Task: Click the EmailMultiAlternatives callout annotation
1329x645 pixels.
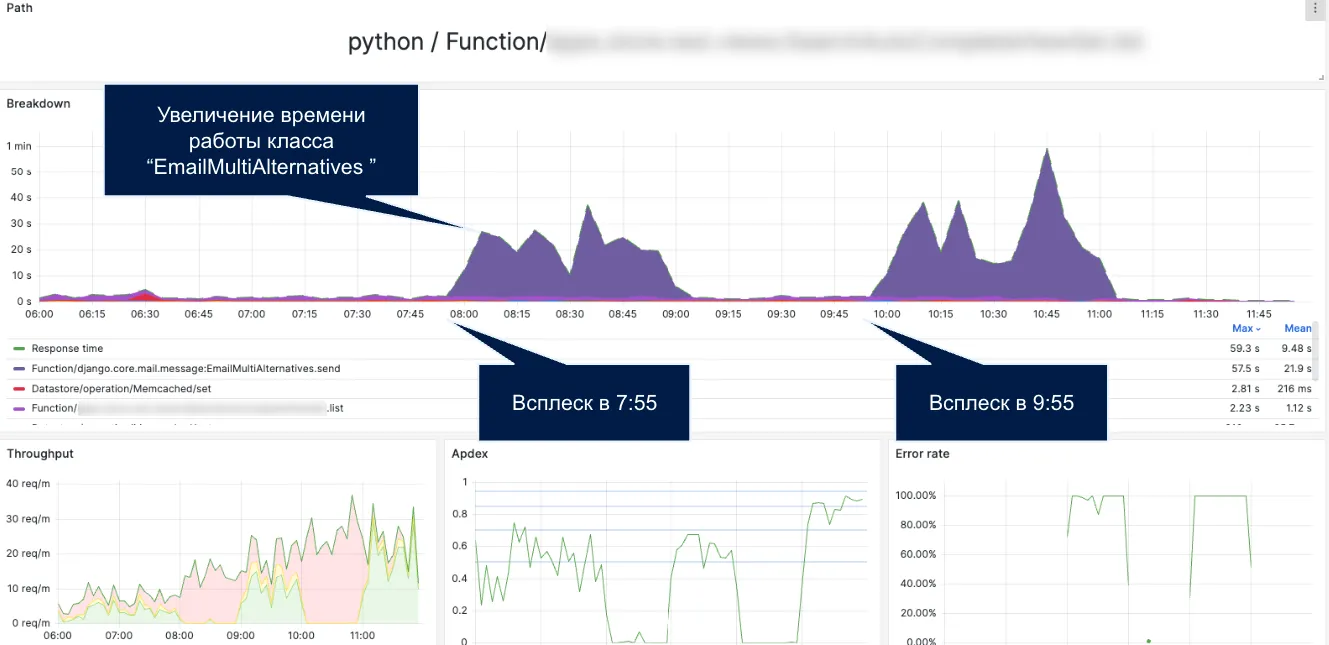Action: 261,140
